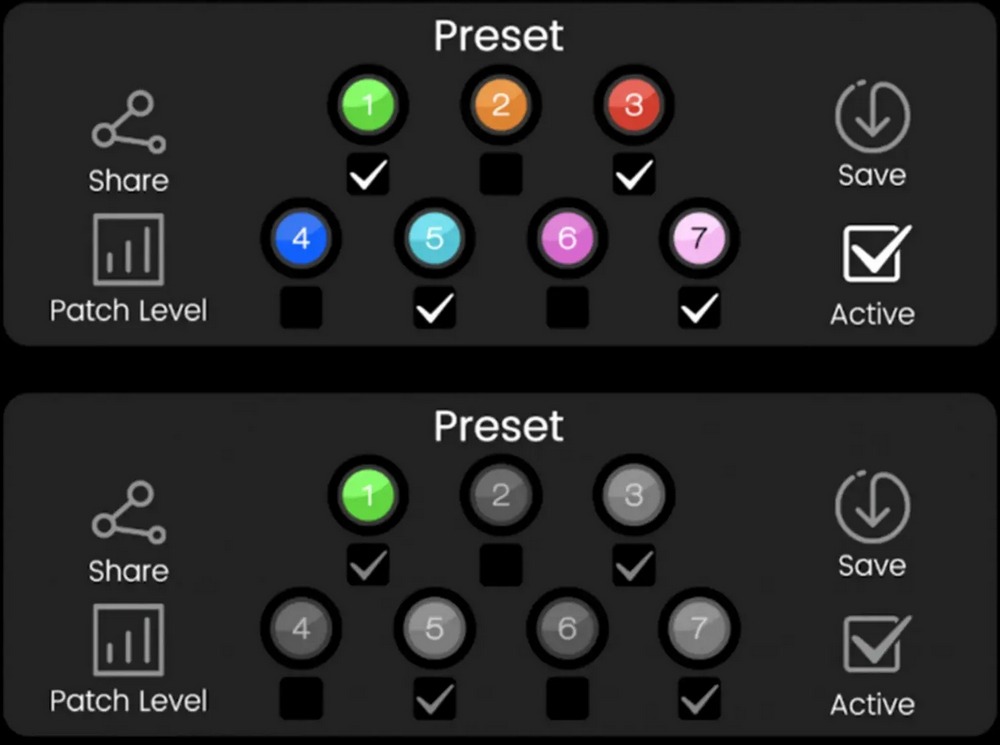Click the dimmed Share icon in the bottom panel
The width and height of the screenshot is (1000, 745).
click(129, 512)
